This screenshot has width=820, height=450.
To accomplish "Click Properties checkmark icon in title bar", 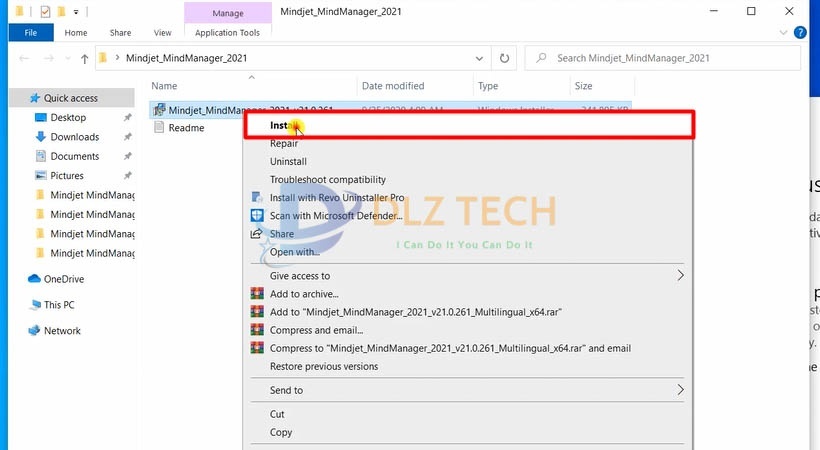I will 45,11.
